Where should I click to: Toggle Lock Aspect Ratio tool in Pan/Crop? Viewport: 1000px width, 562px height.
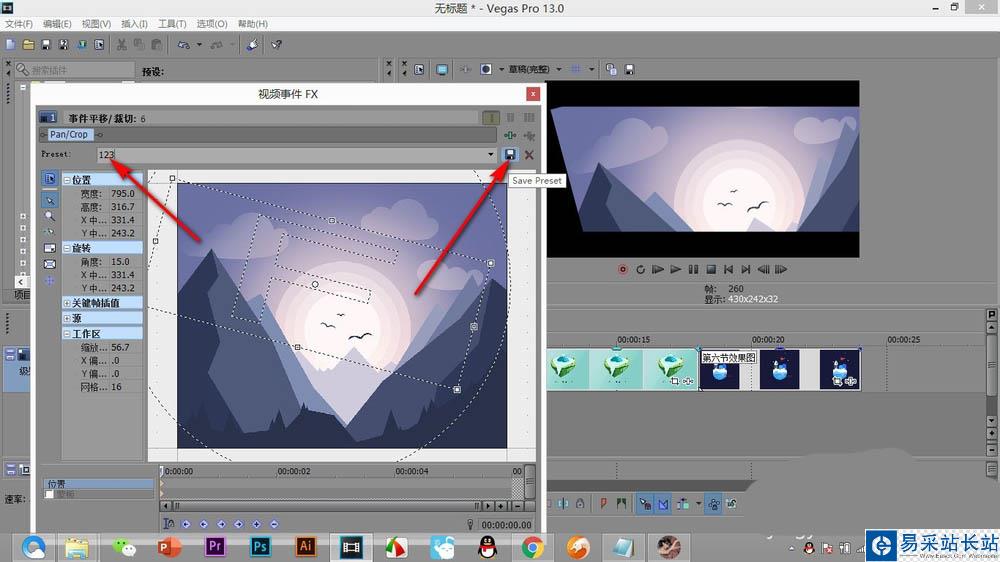50,248
